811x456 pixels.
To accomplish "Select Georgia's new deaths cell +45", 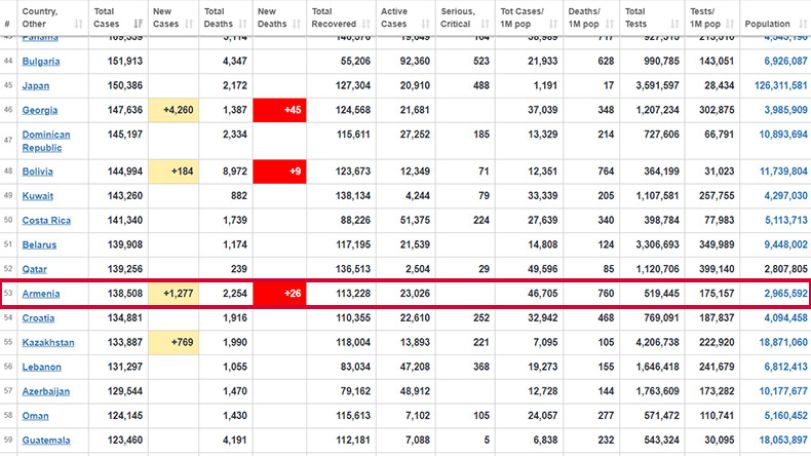I will tap(279, 110).
